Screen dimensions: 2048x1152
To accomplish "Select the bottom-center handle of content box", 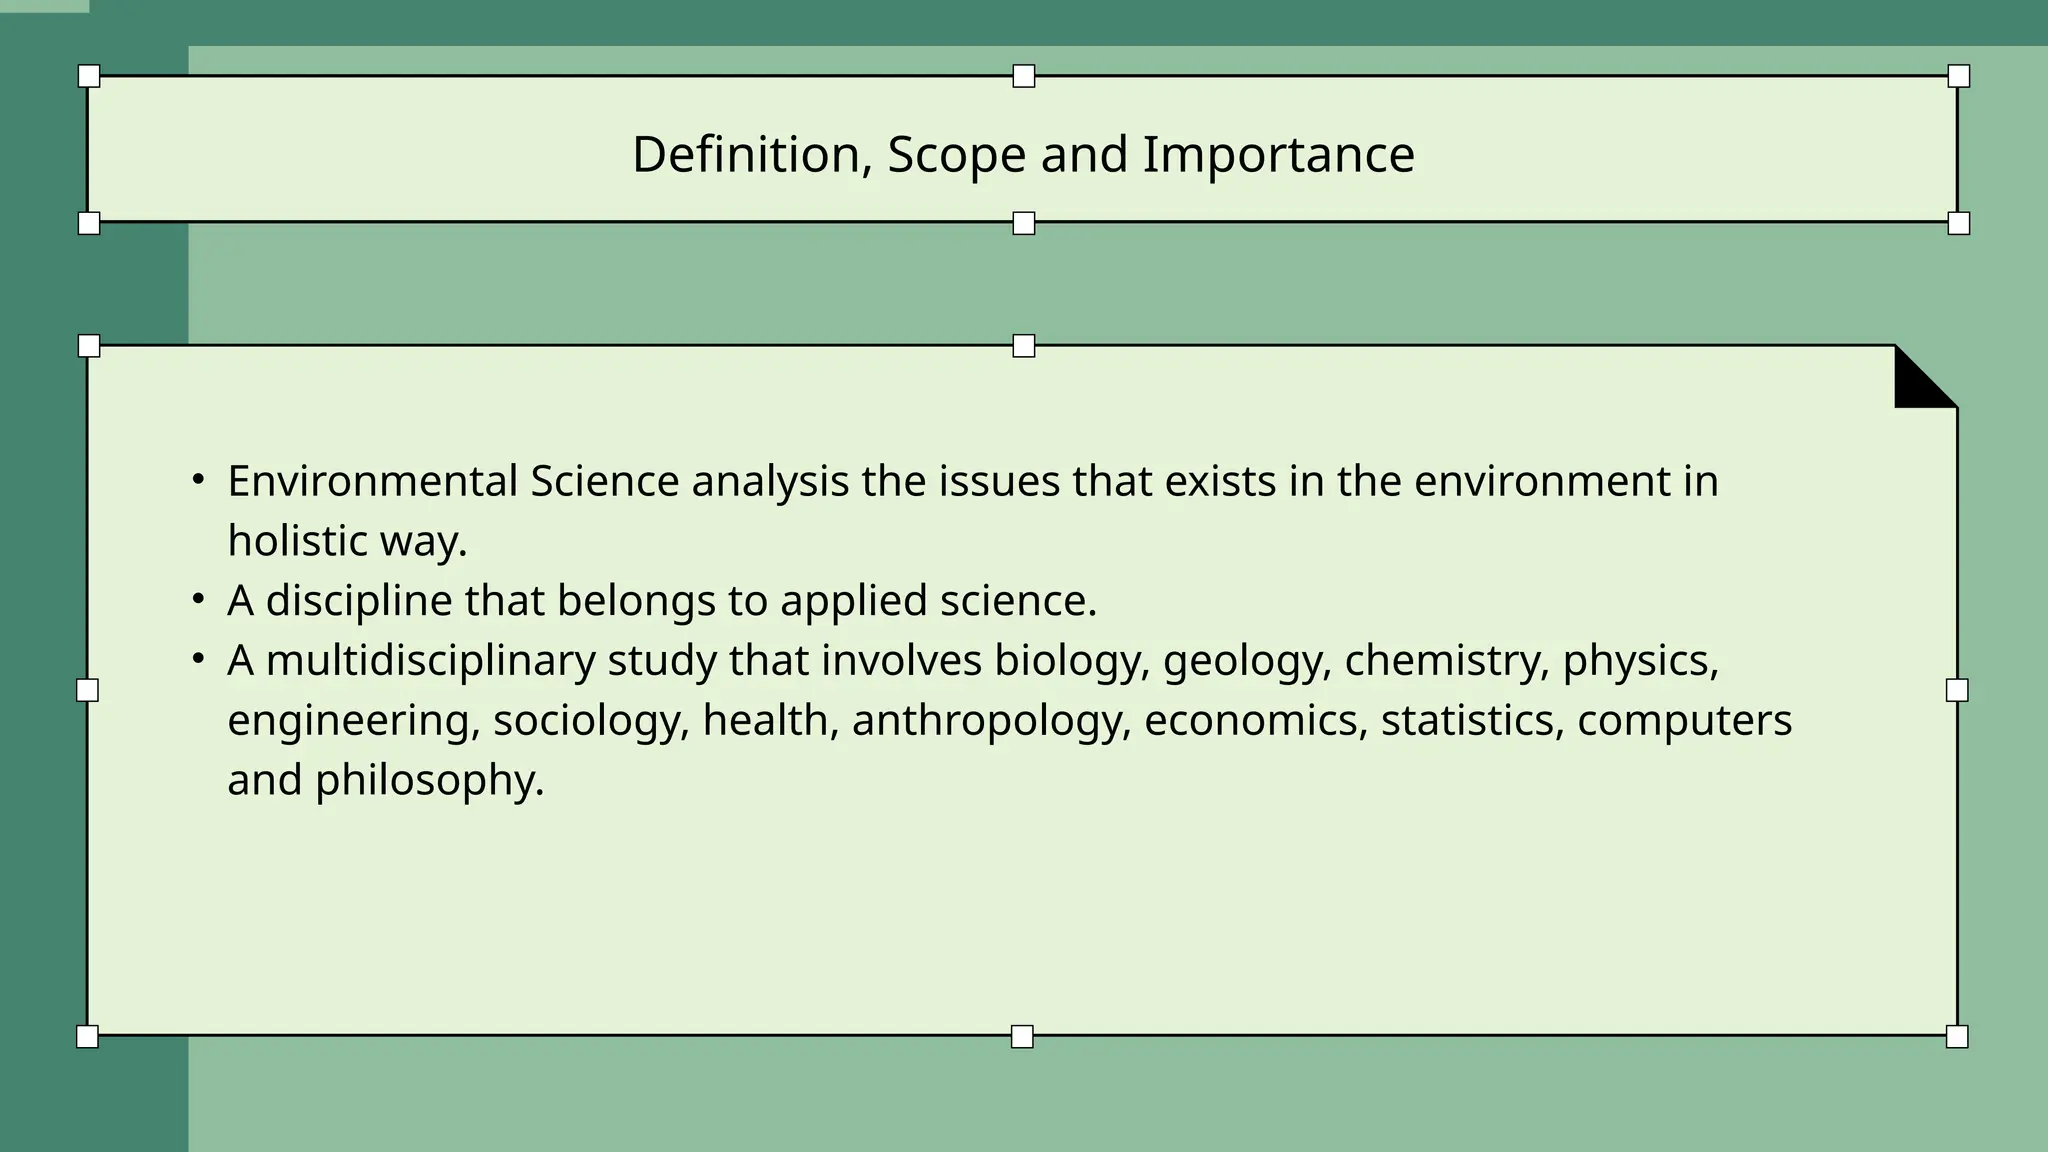I will 1022,1036.
